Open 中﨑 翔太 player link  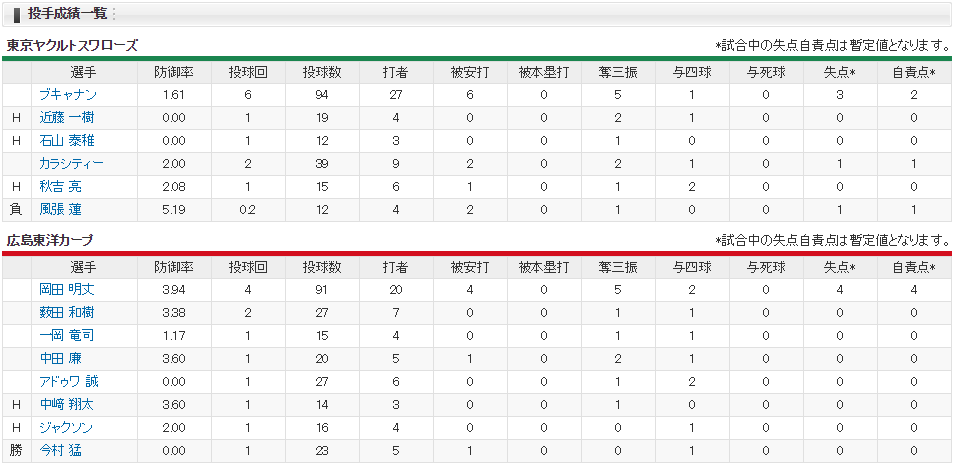[66, 405]
